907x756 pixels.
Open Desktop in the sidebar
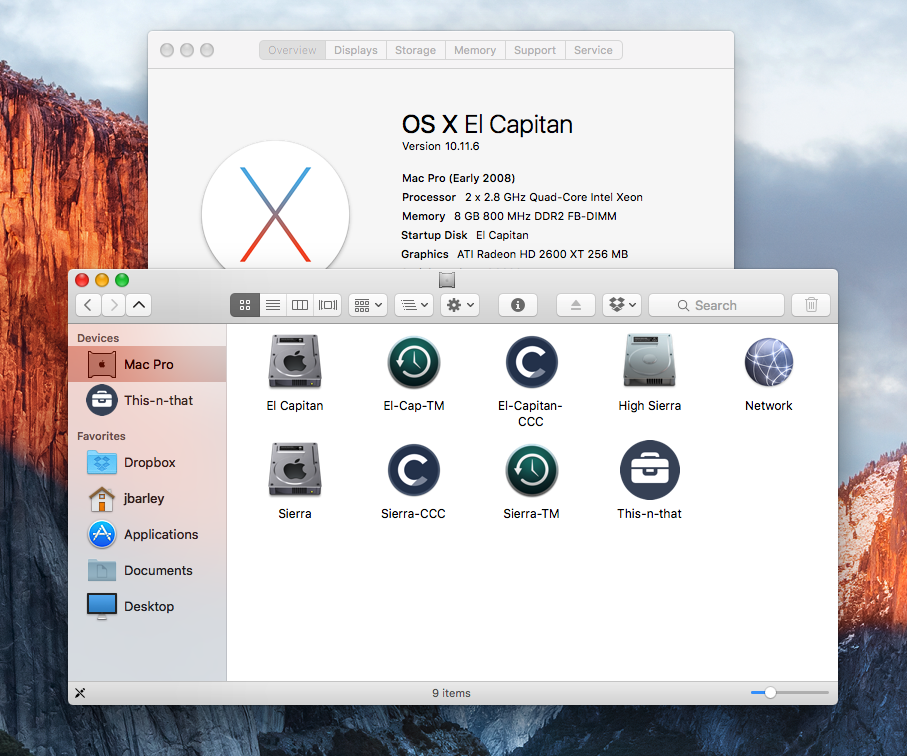click(148, 606)
